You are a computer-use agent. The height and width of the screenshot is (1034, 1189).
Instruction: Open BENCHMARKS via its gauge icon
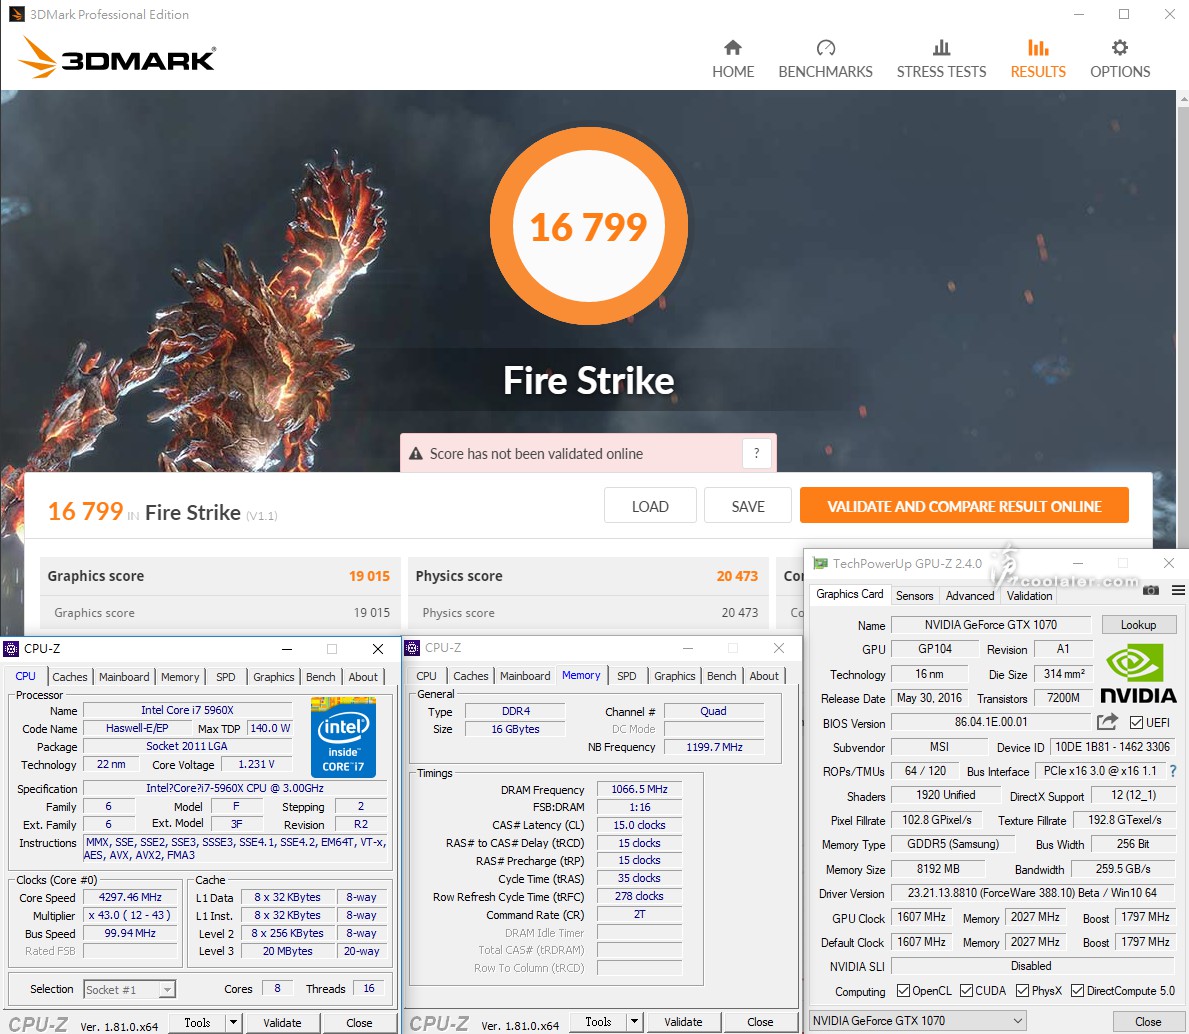pos(825,48)
